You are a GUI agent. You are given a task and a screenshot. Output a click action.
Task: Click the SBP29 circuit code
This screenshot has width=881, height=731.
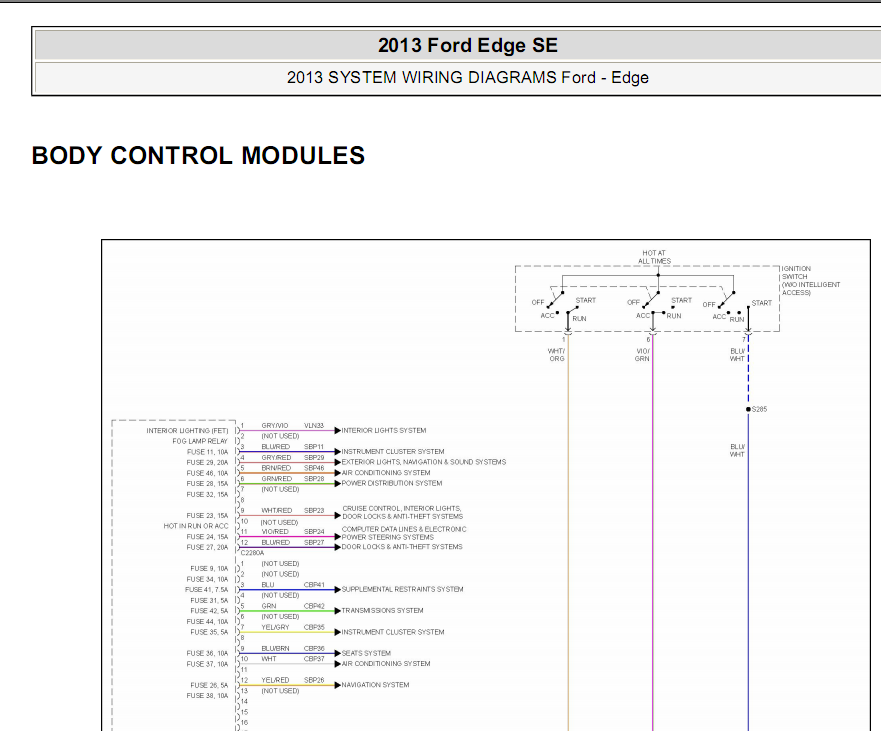tap(314, 457)
